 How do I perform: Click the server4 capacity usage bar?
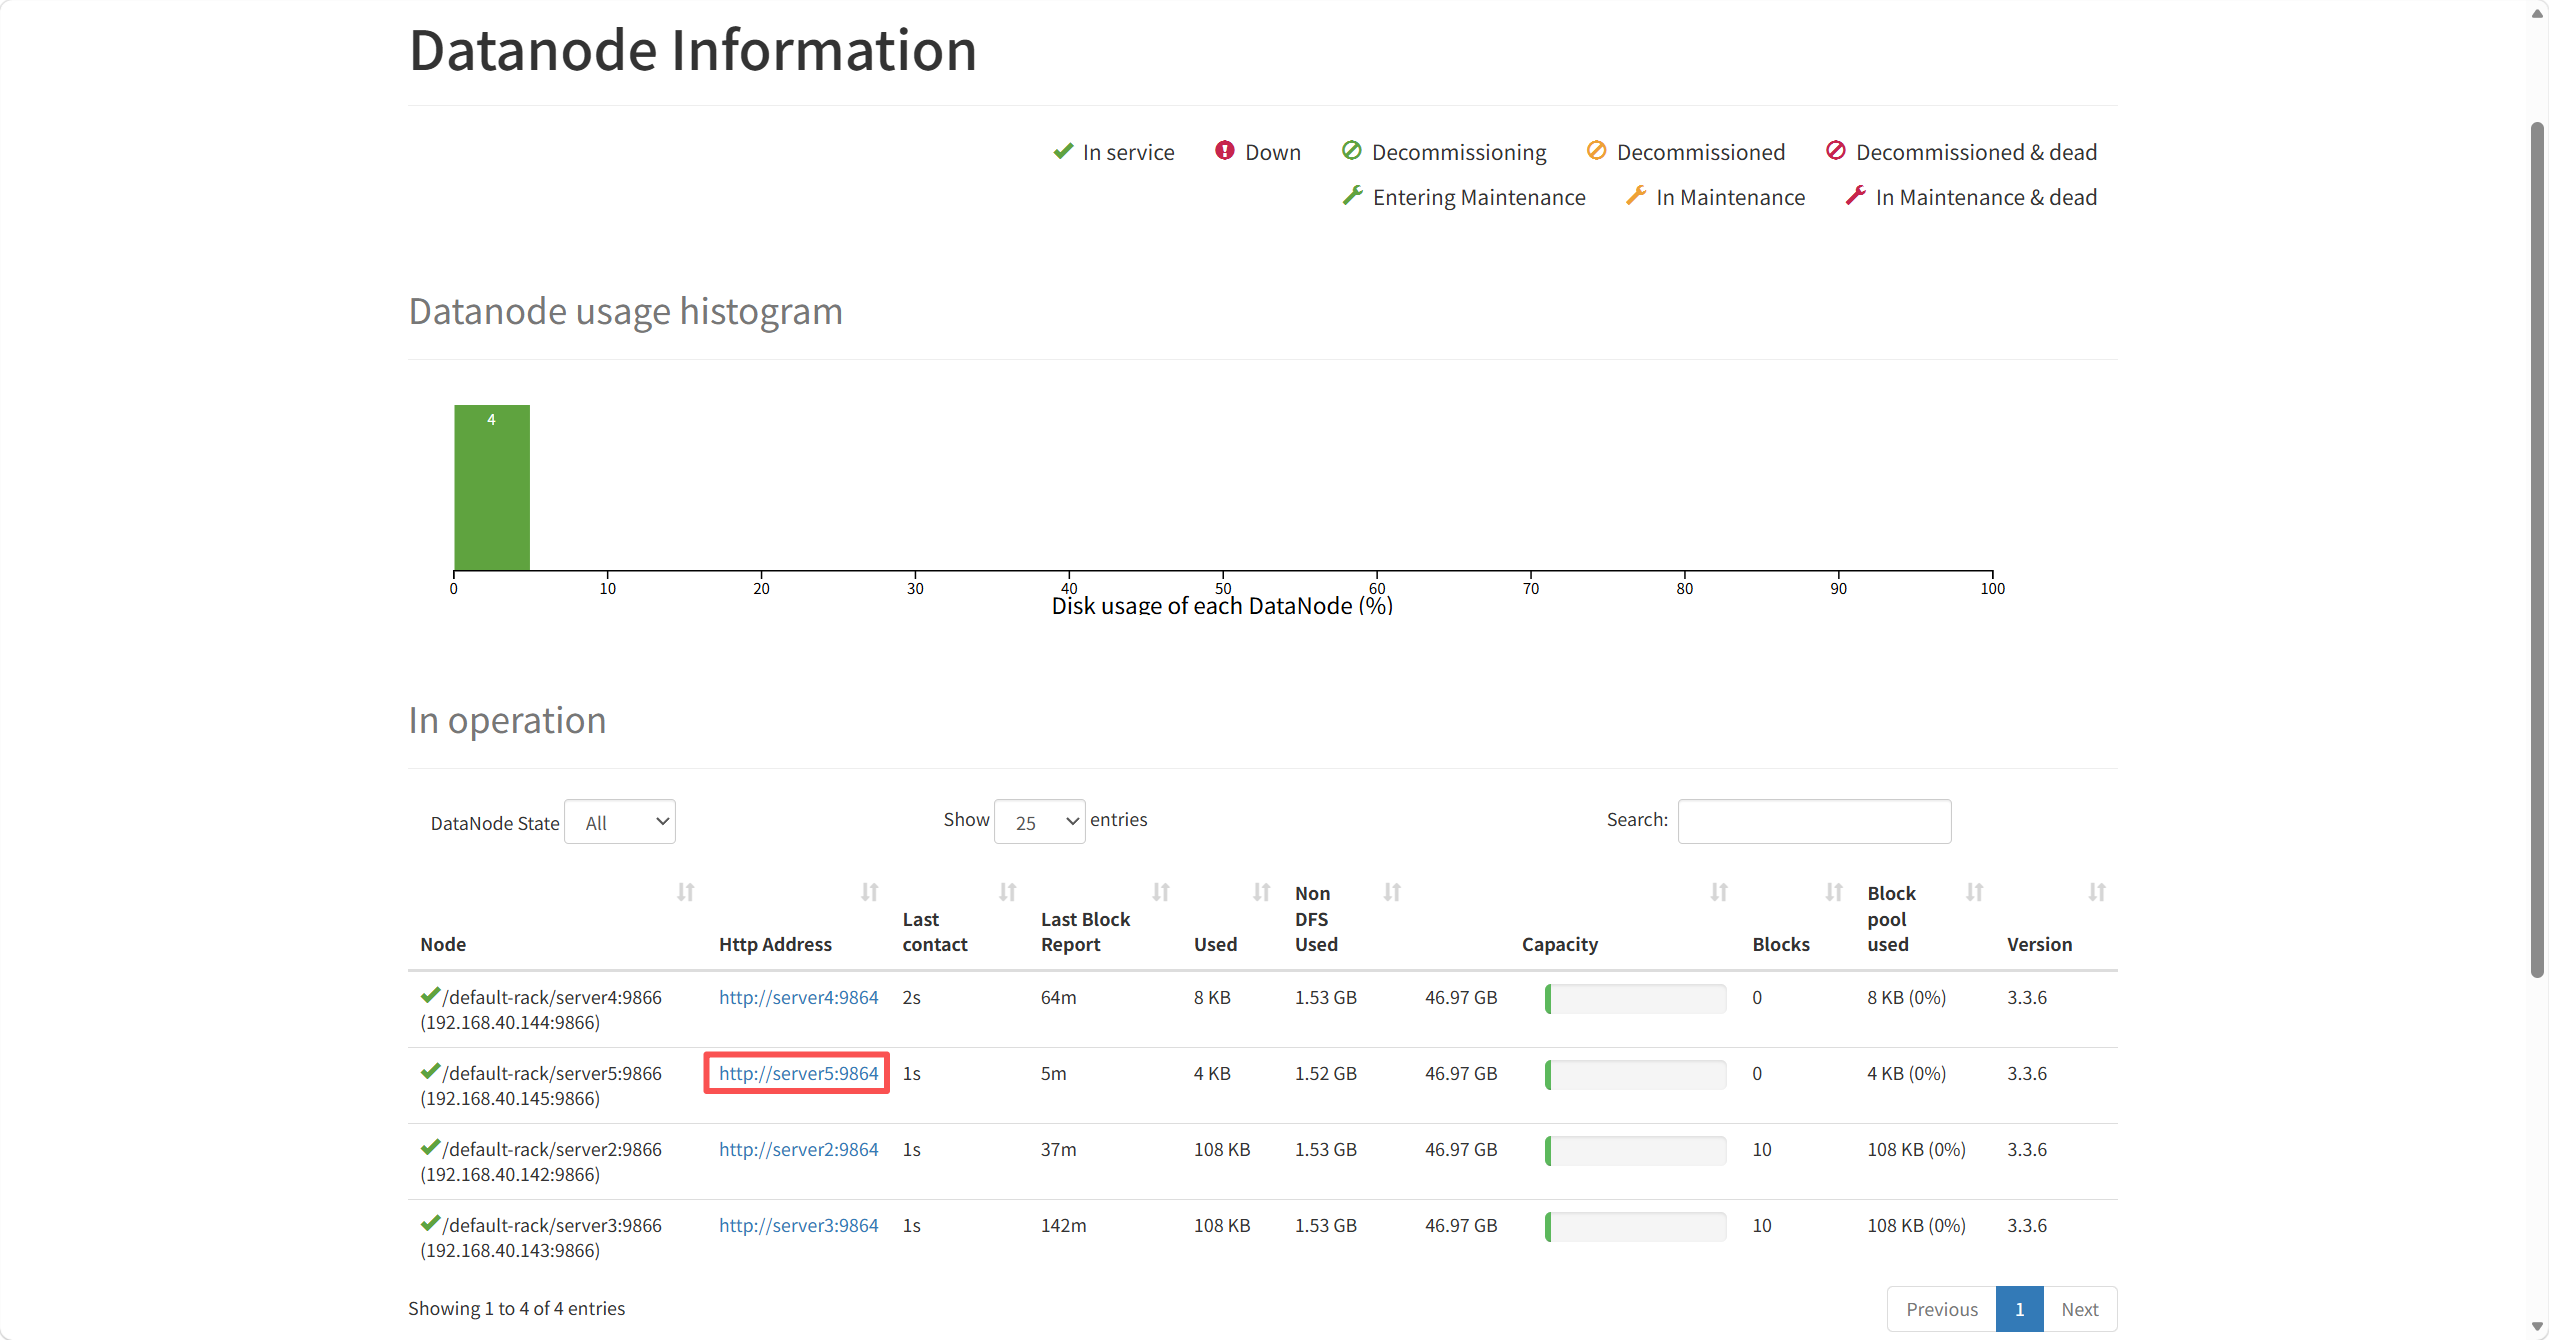coord(1635,998)
